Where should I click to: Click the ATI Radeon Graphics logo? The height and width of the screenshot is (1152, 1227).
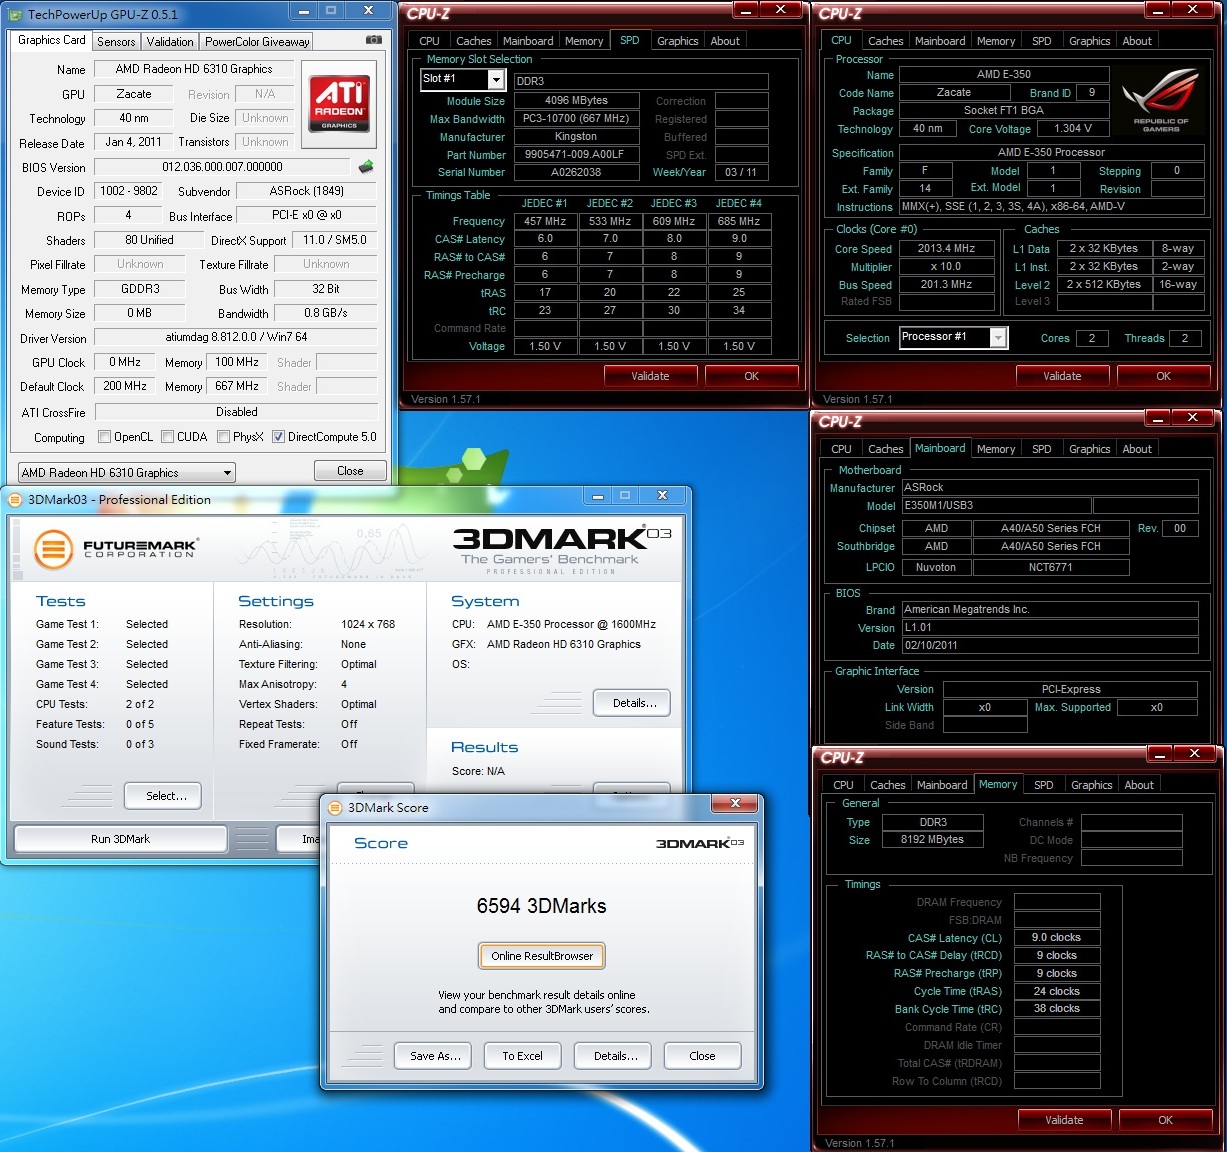click(x=339, y=104)
